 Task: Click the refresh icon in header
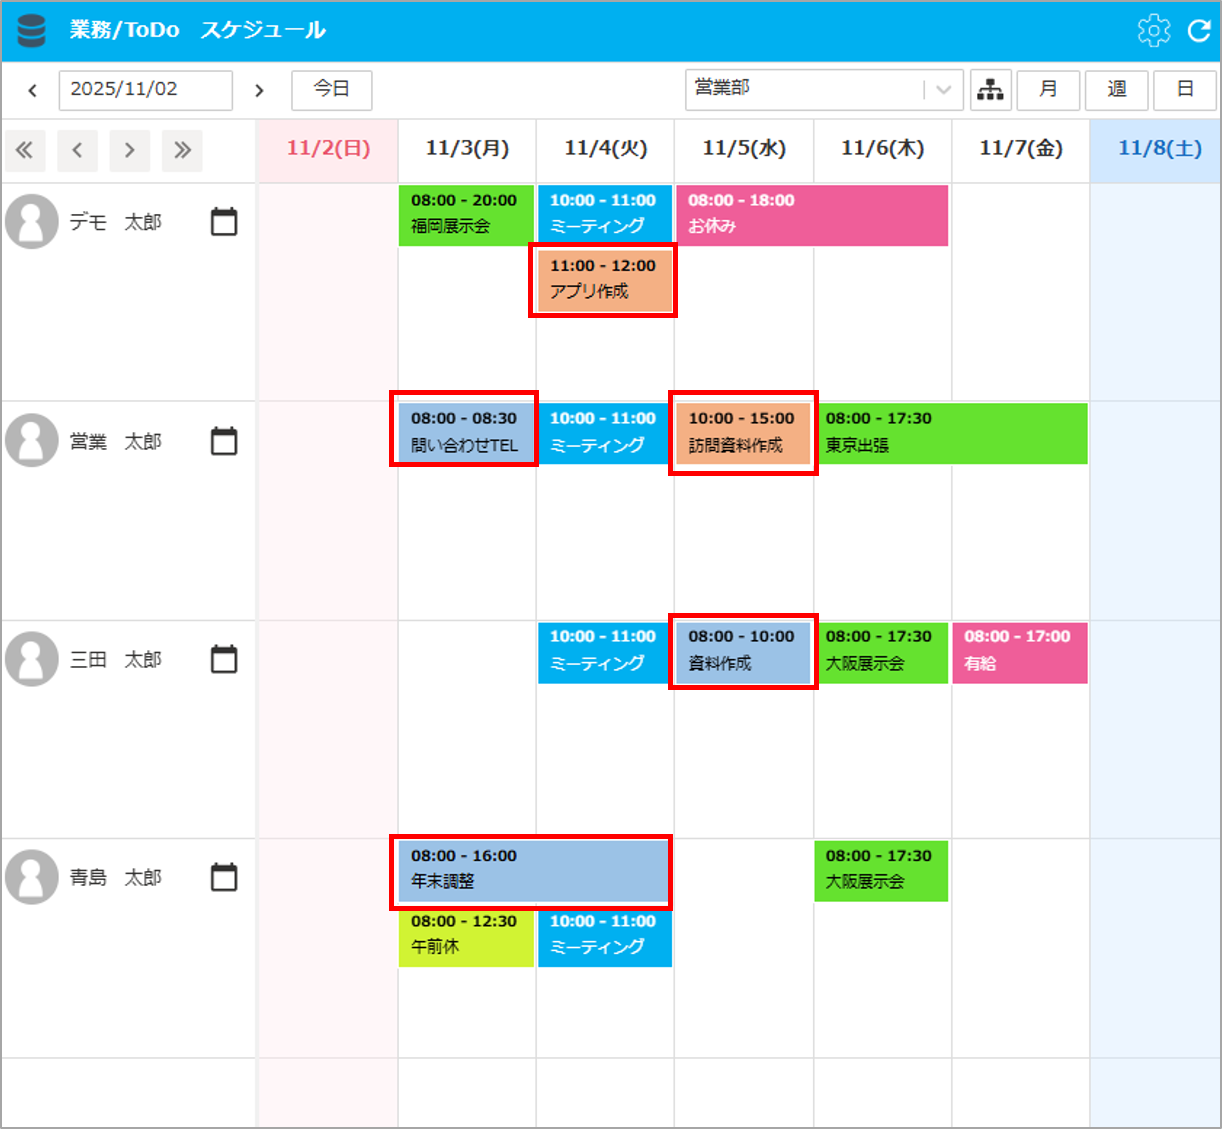tap(1199, 31)
